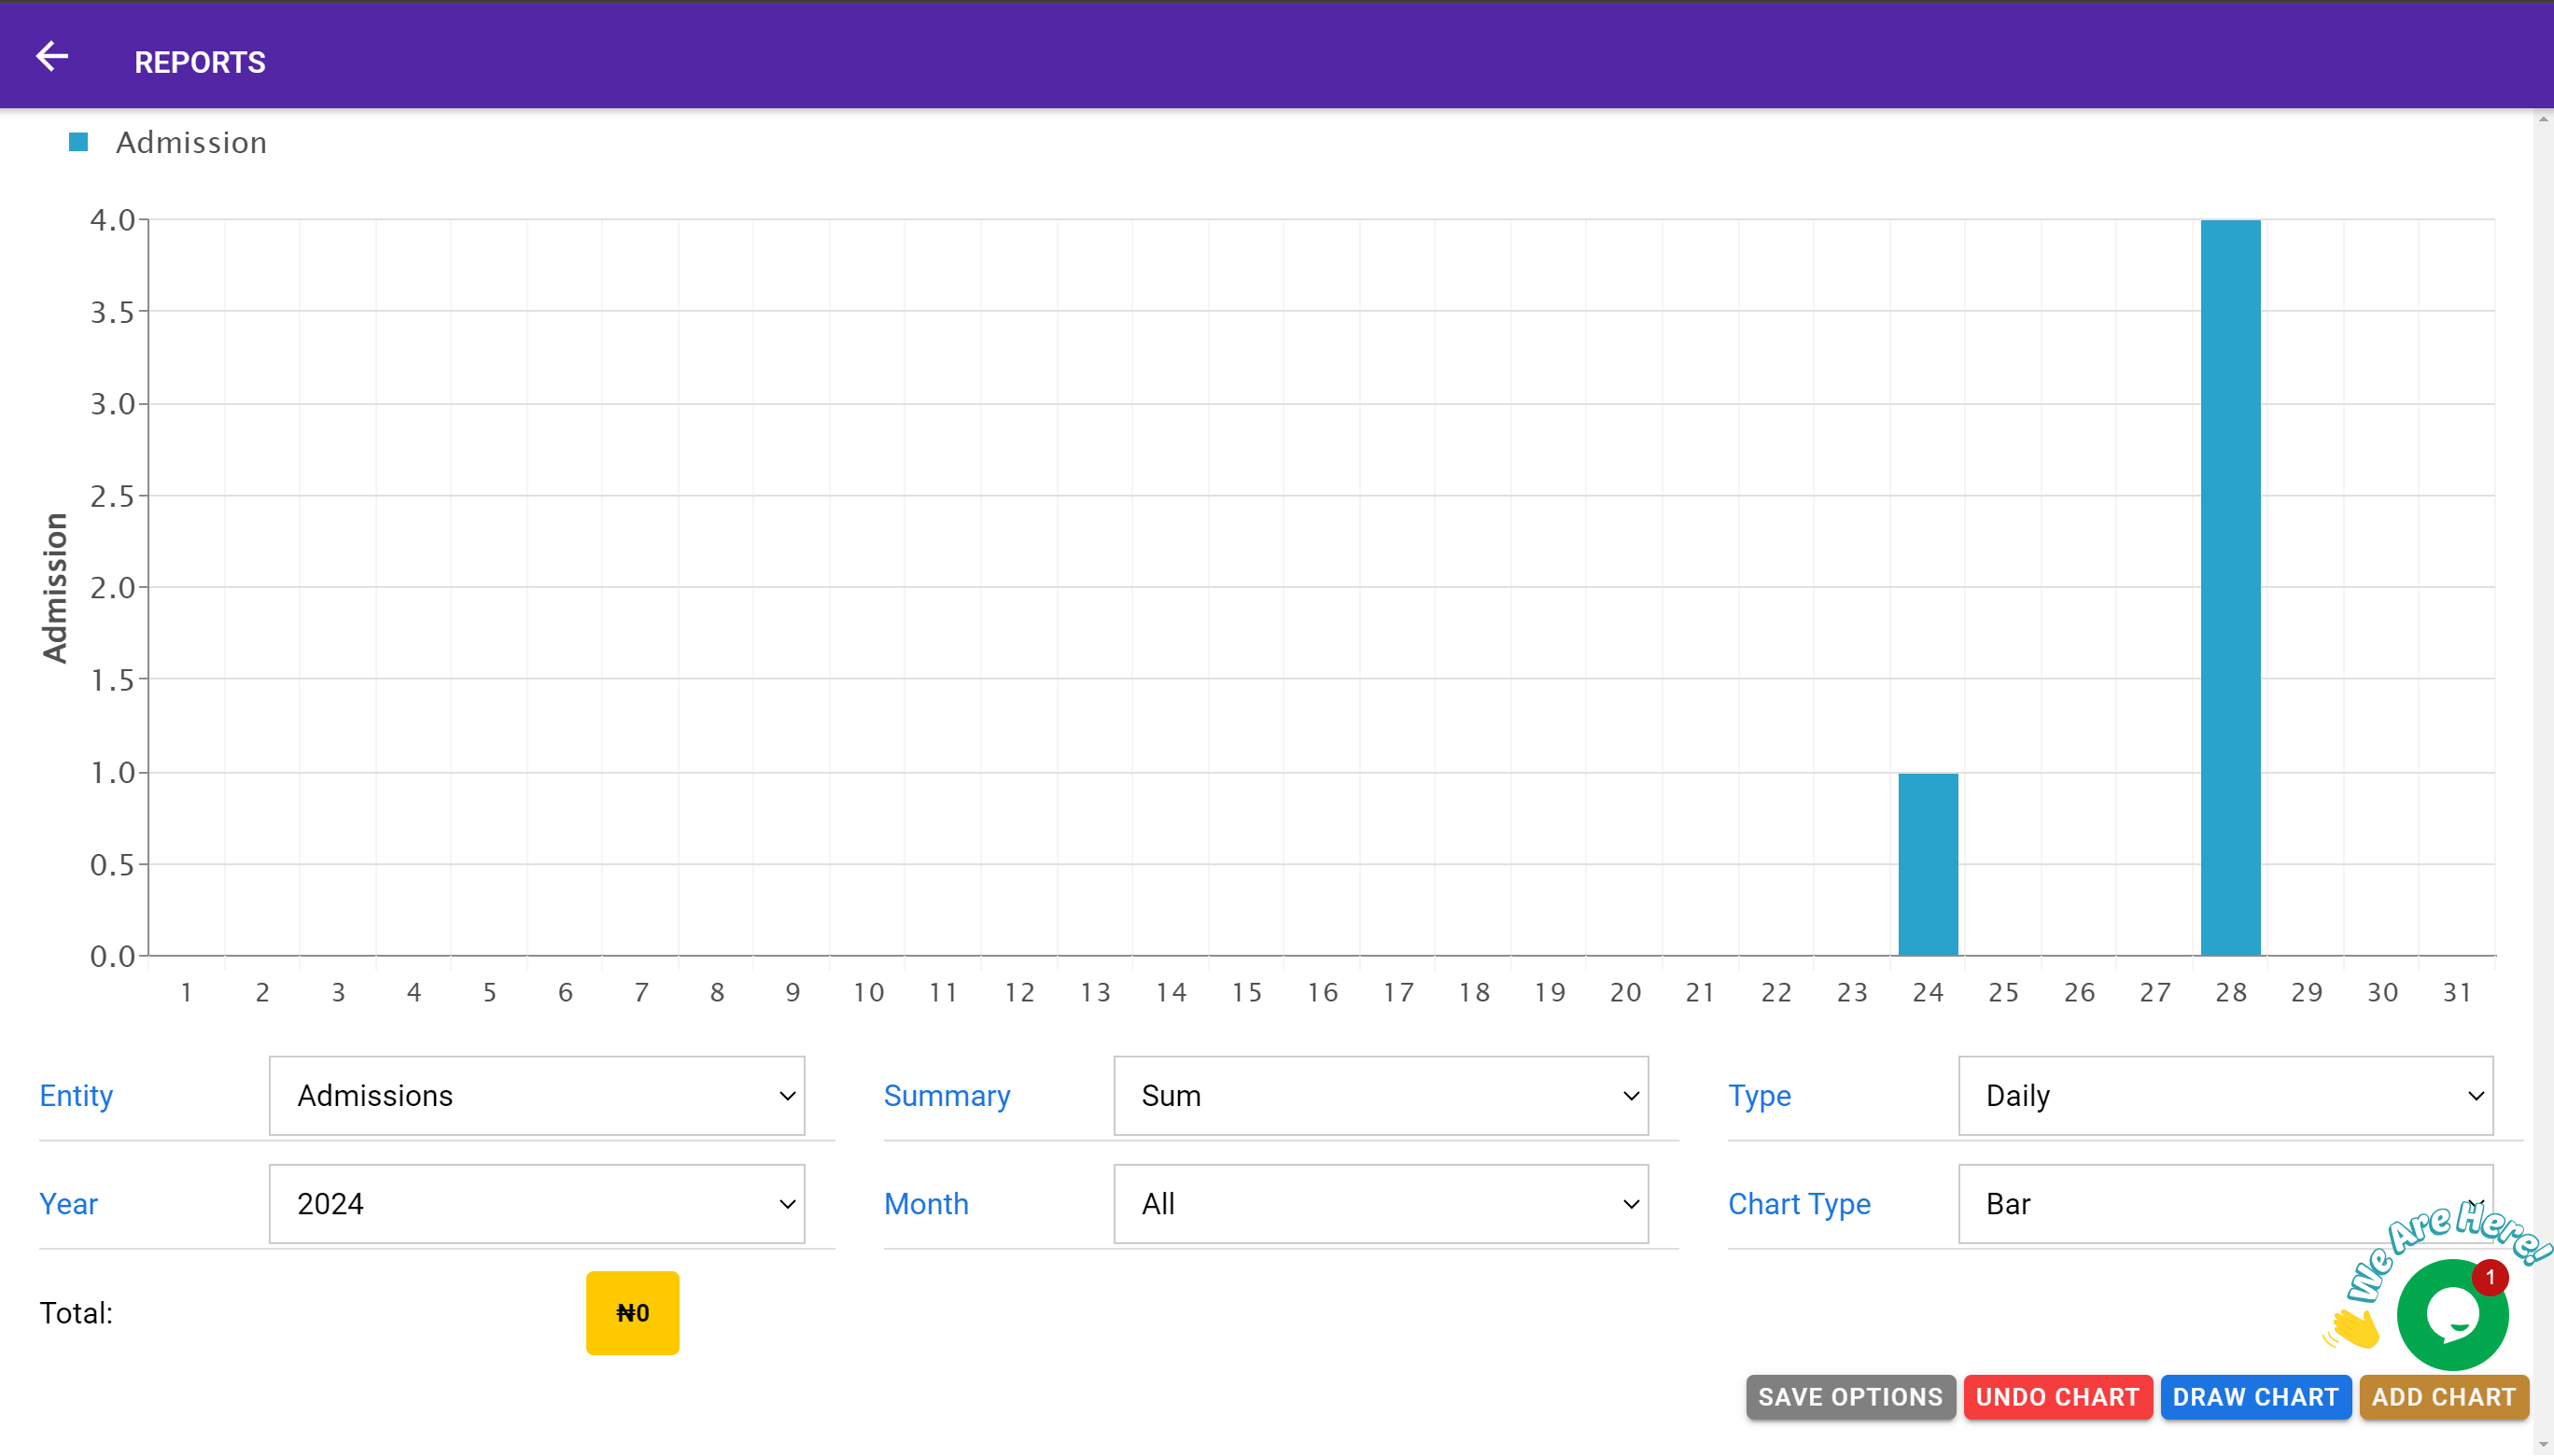Image resolution: width=2554 pixels, height=1456 pixels.
Task: Click the Admission legend label
Action: (x=191, y=143)
